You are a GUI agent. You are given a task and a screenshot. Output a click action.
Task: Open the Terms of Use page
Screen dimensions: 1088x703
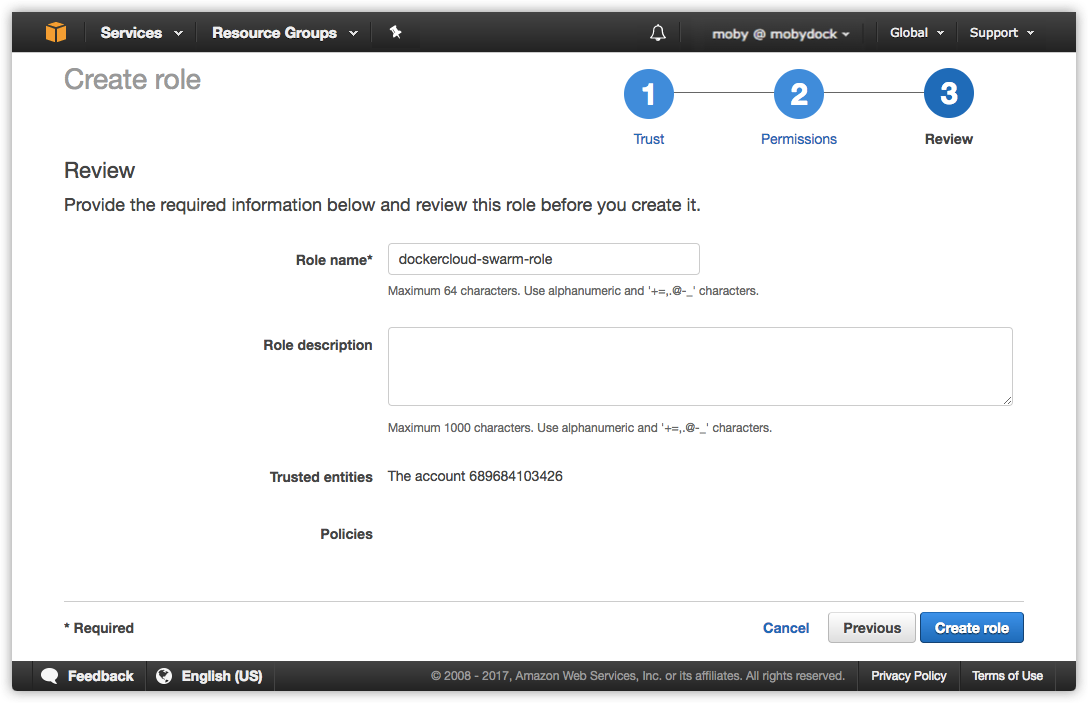[1007, 676]
